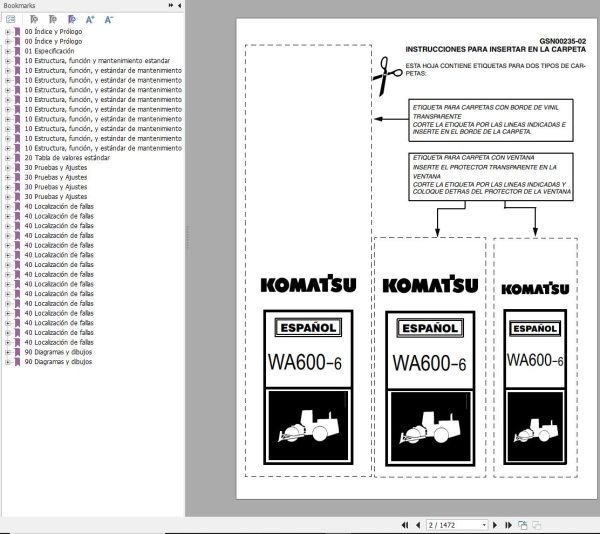600x534 pixels.
Task: Open the second 00 Índice y Prólogo bookmark
Action: click(53, 41)
